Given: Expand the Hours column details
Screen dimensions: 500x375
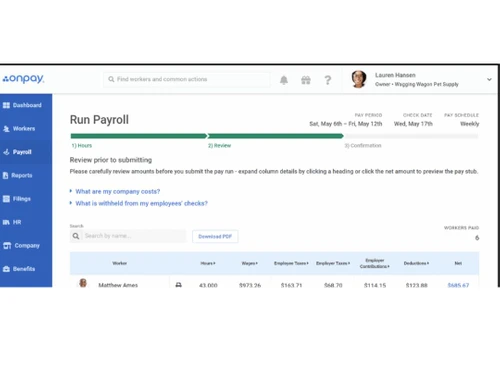Looking at the screenshot, I should point(208,263).
